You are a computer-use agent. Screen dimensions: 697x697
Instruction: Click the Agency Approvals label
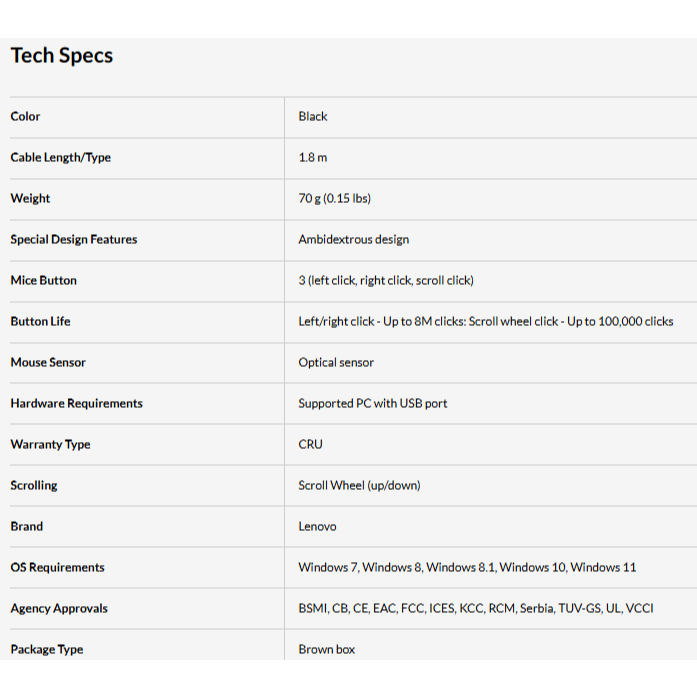[x=59, y=609]
